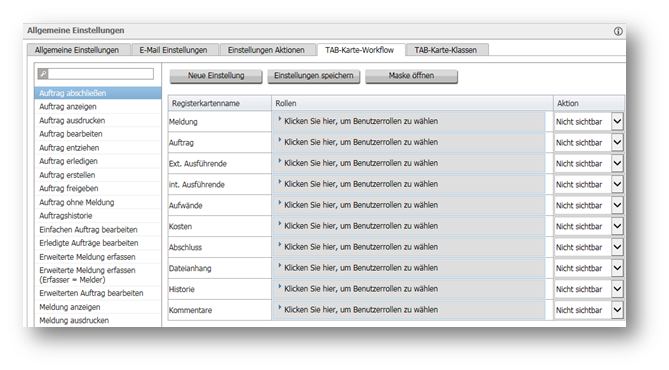669x370 pixels.
Task: Select Auftrag anzeigen in list
Action: pyautogui.click(x=98, y=107)
